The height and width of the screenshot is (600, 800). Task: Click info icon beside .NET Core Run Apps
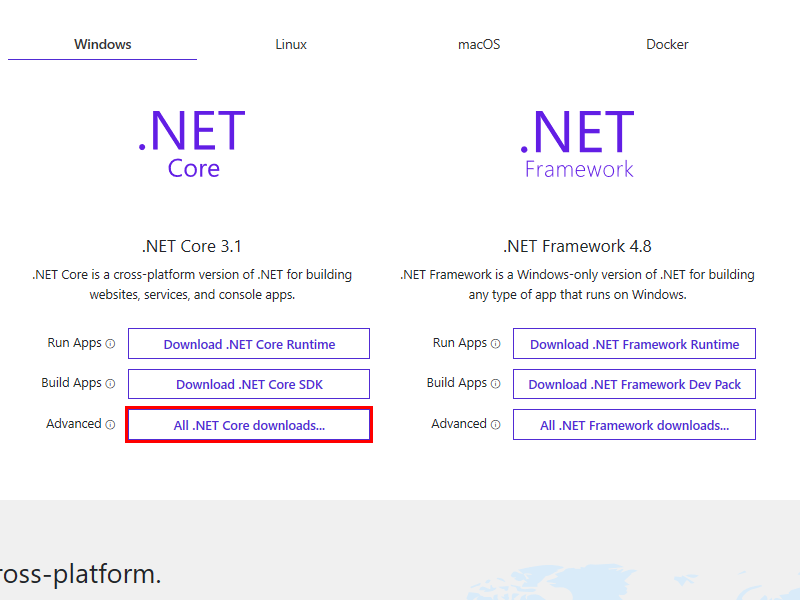[110, 344]
